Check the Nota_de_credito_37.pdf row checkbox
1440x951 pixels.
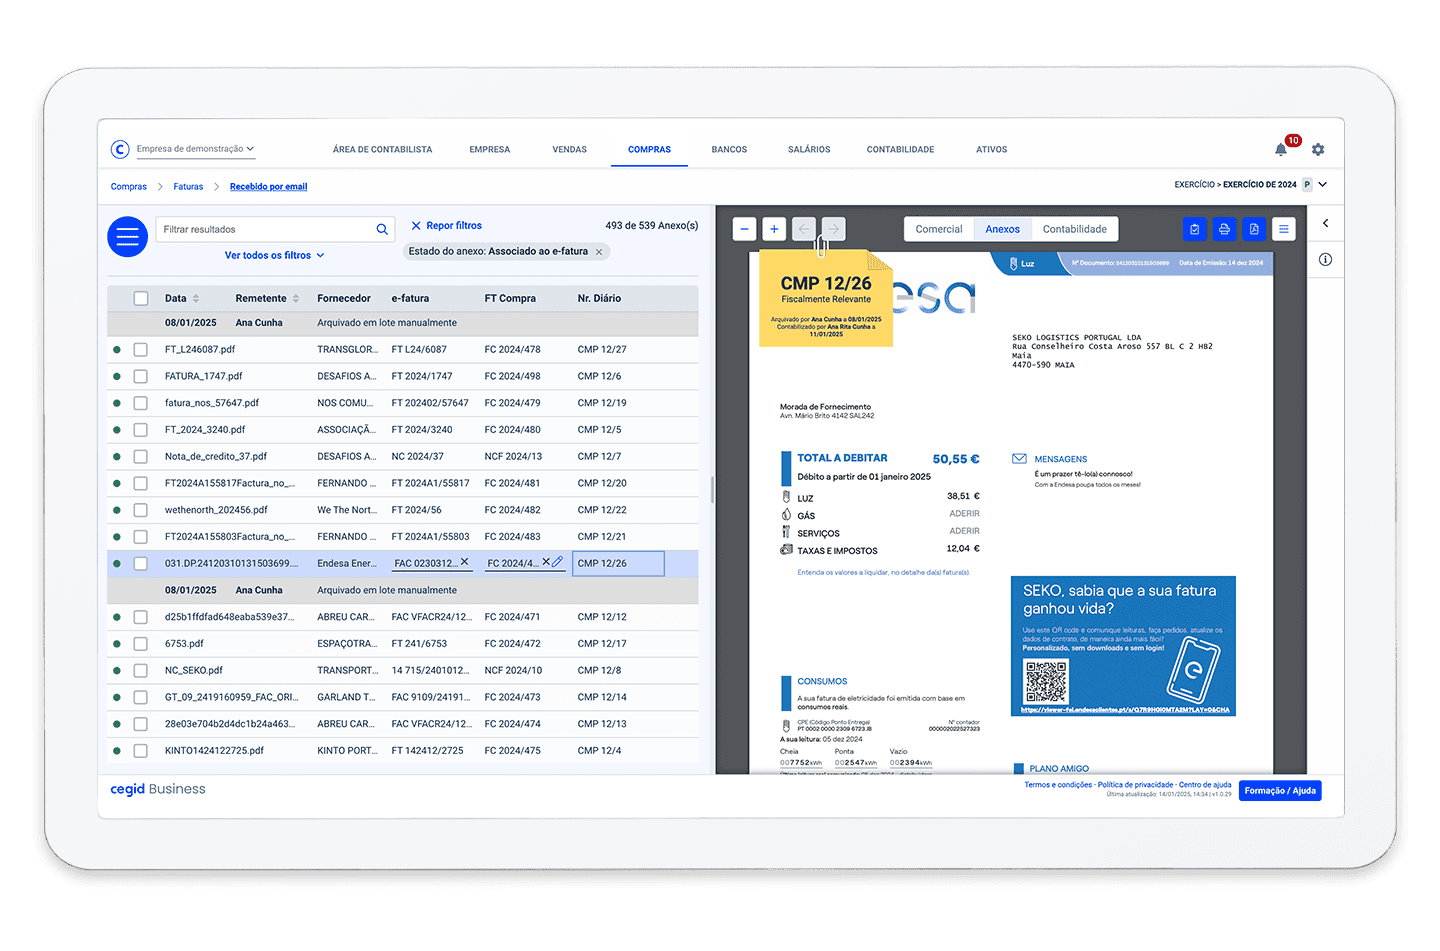[x=141, y=456]
